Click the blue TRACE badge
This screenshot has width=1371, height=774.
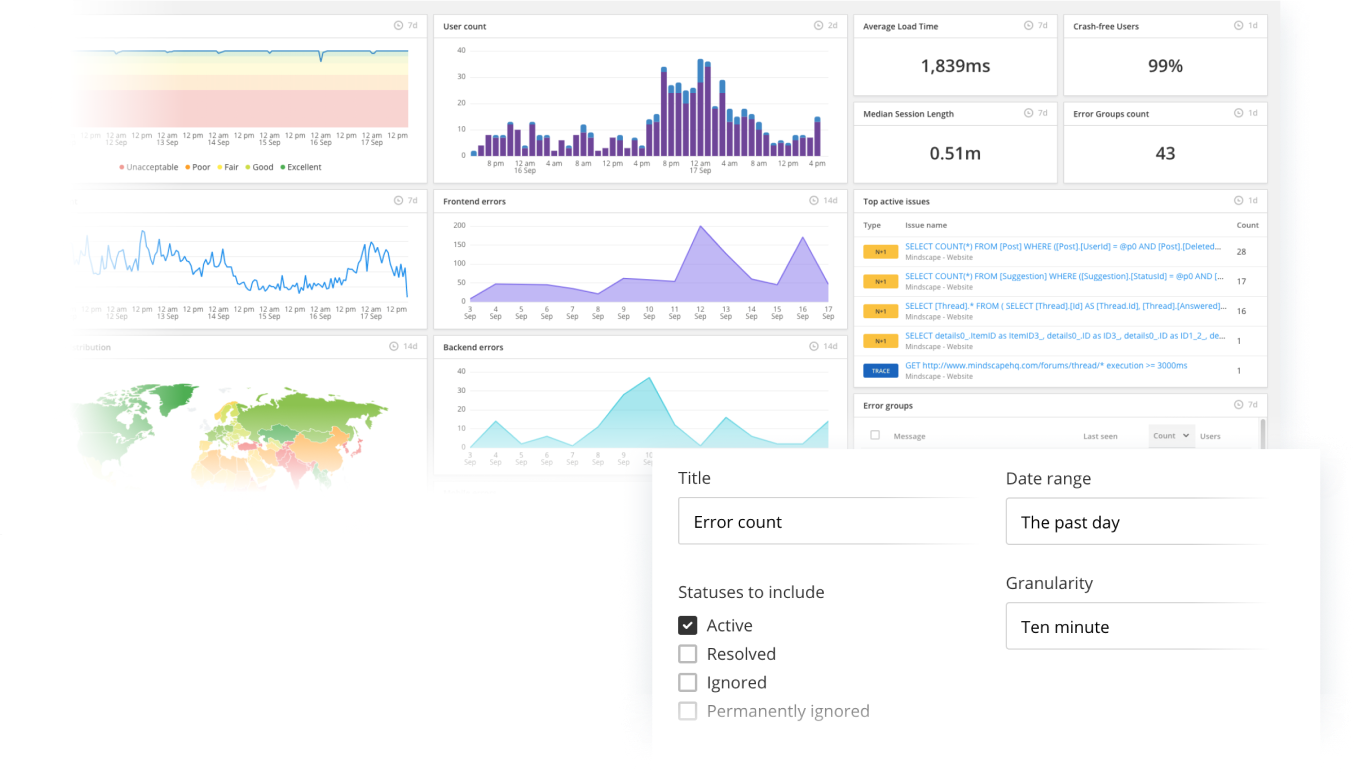(x=880, y=371)
